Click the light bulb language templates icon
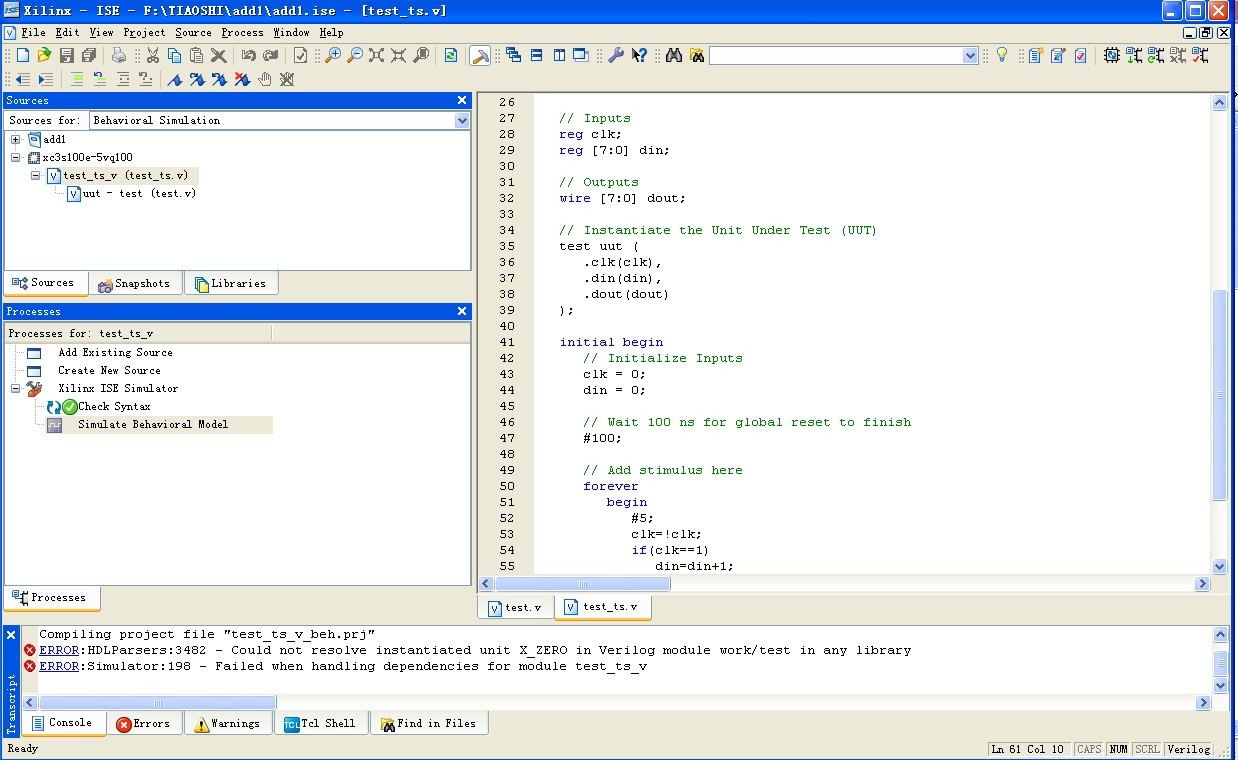 click(1001, 56)
